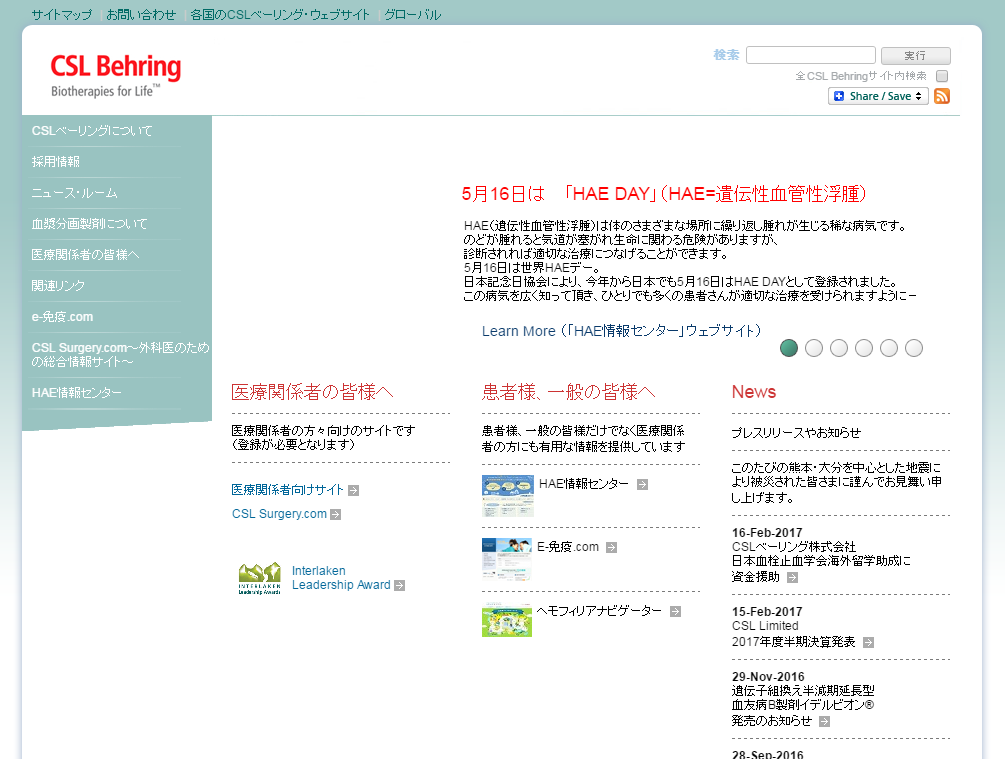Image resolution: width=1005 pixels, height=759 pixels.
Task: Open CSL Surgery.com link in content
Action: 279,514
